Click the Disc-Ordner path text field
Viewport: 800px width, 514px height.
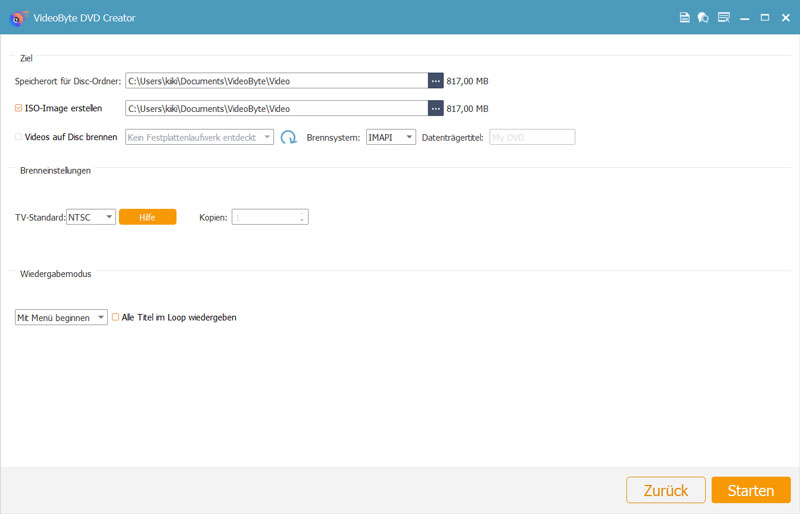tap(275, 81)
